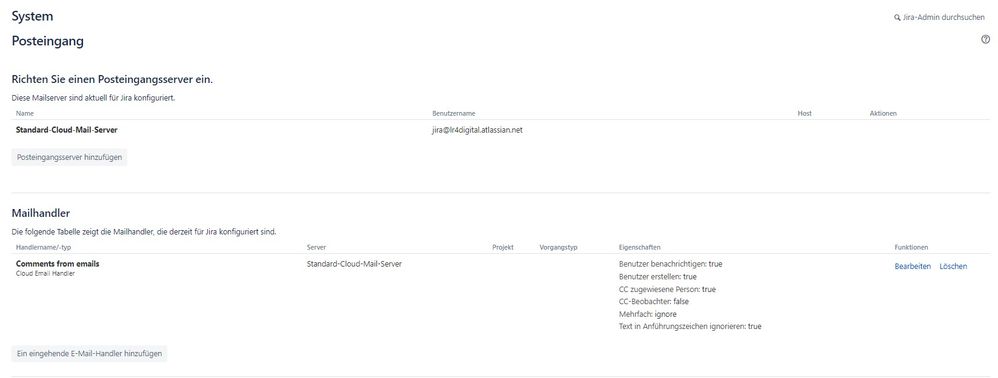Click the search magnifier icon
998x378 pixels.
pyautogui.click(x=897, y=18)
